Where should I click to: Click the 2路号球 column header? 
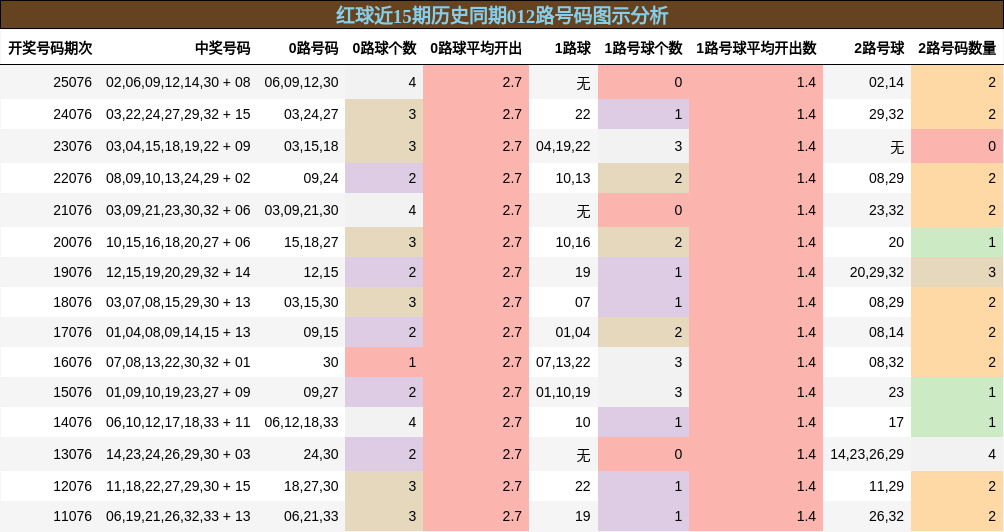879,48
